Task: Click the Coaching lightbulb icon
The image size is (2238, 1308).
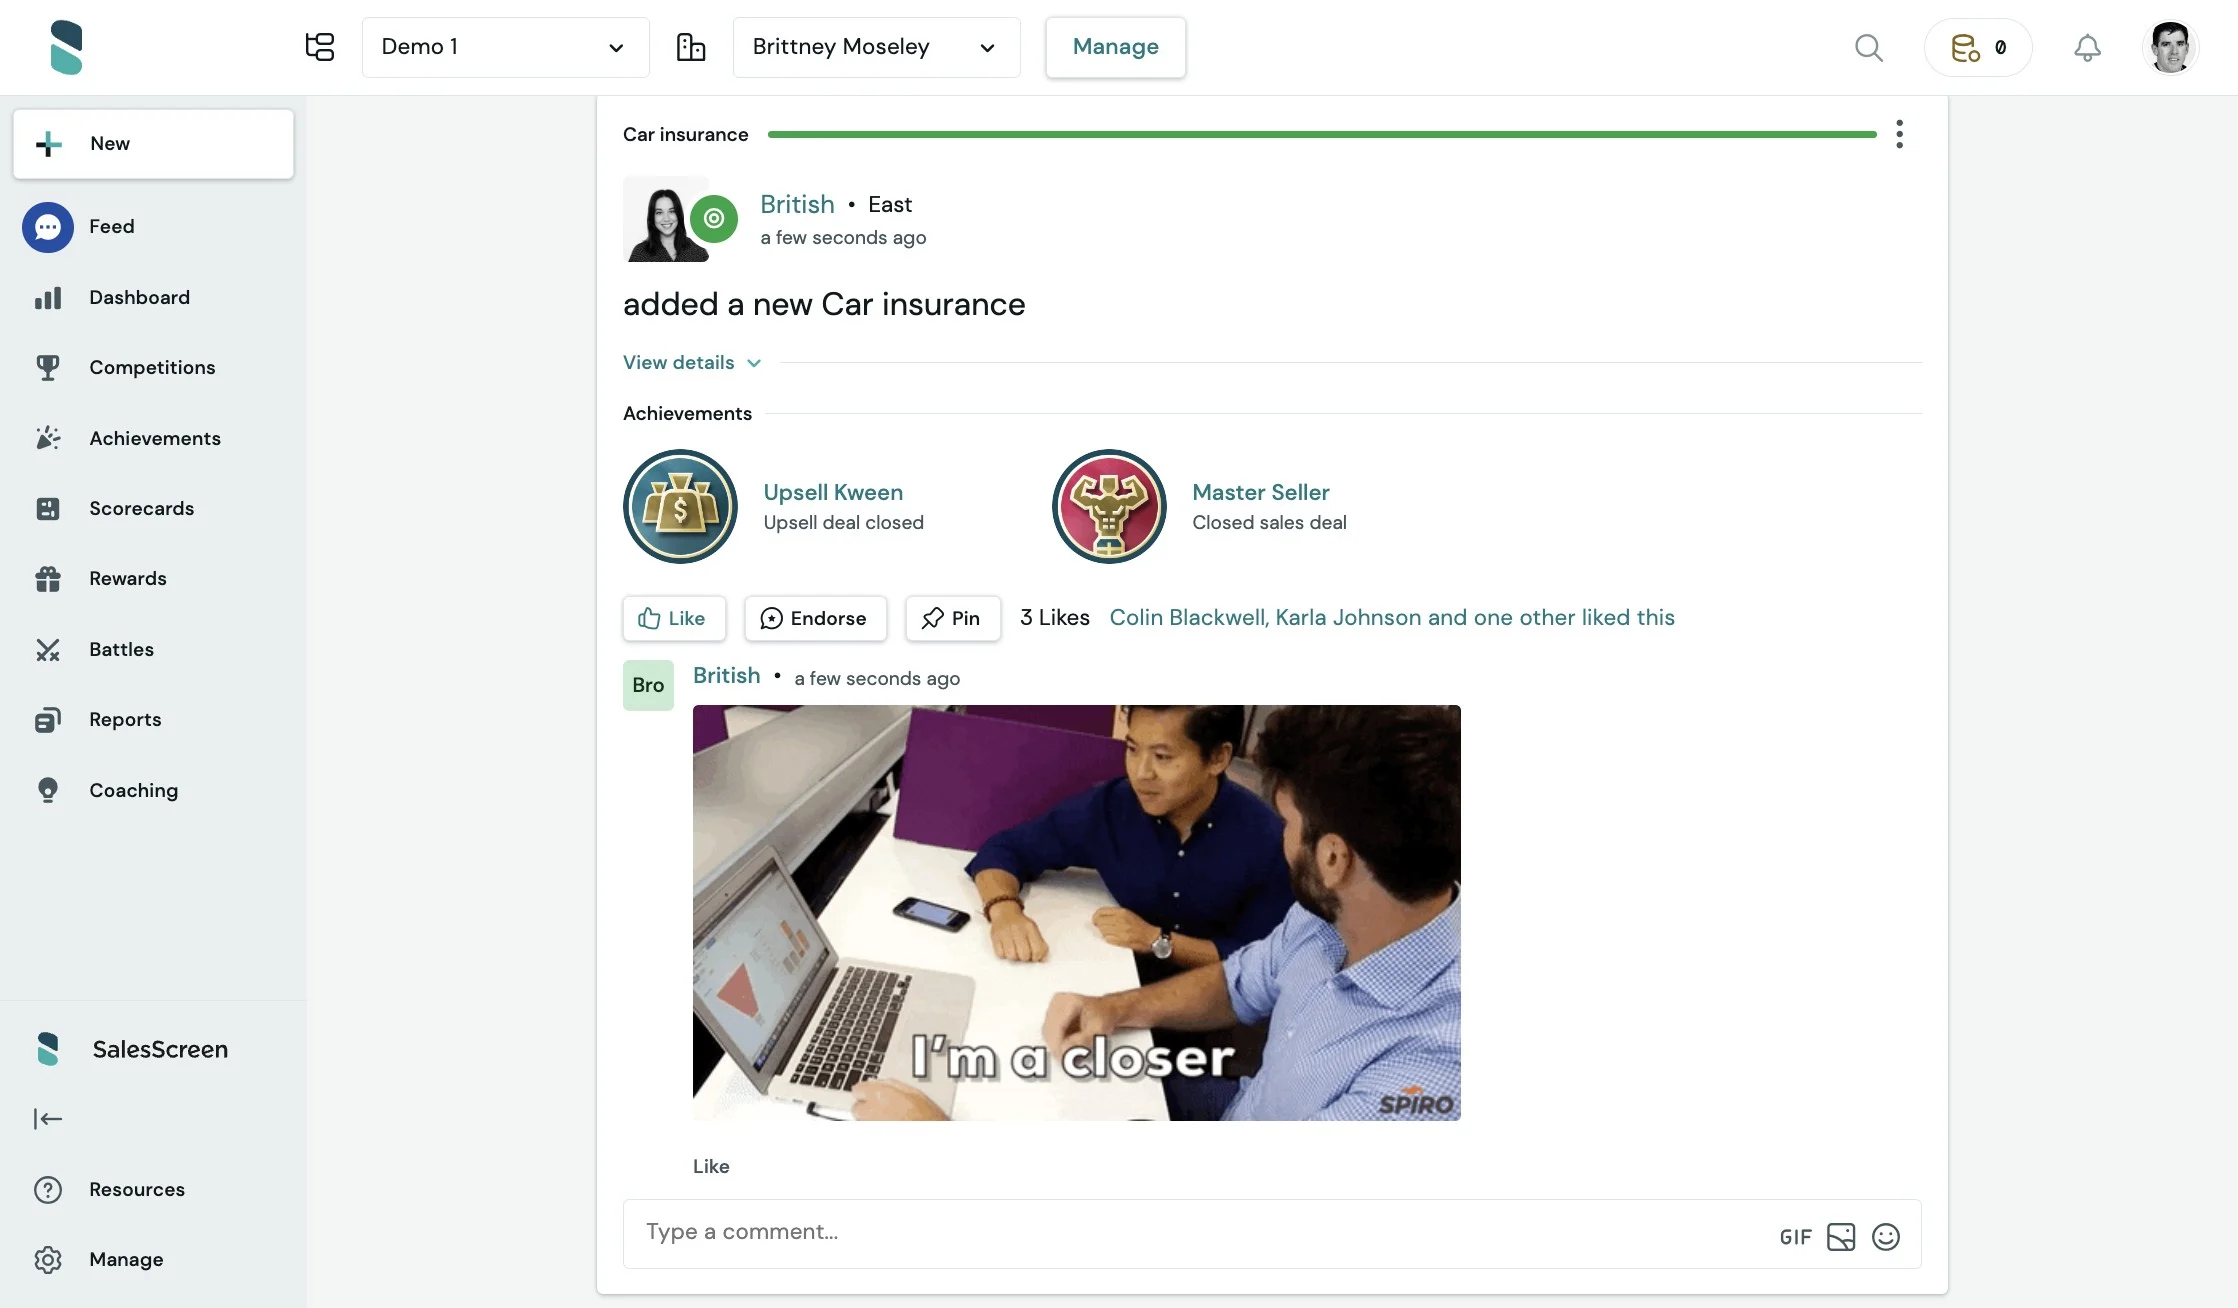Action: pyautogui.click(x=48, y=791)
